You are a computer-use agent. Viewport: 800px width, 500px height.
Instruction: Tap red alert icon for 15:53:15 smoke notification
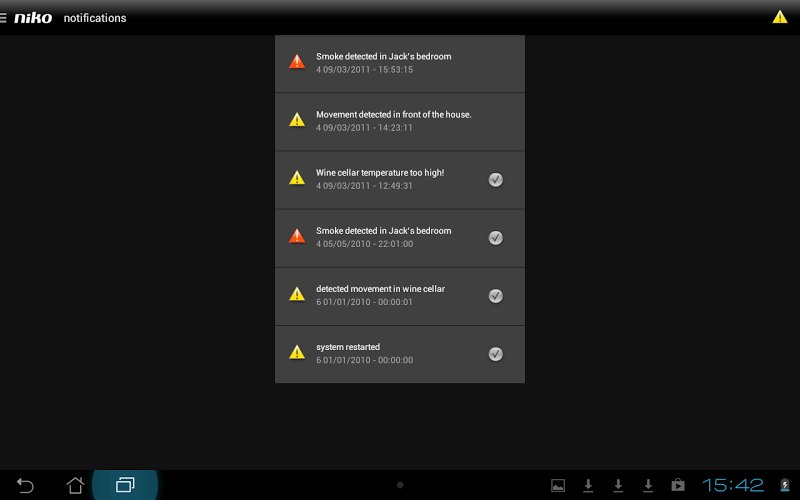point(297,62)
